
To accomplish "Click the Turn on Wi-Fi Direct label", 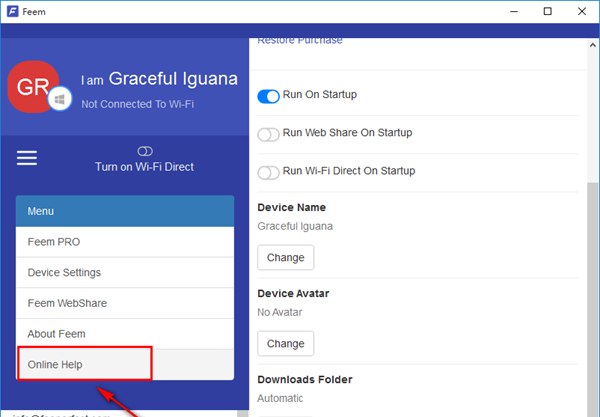I will tap(144, 167).
